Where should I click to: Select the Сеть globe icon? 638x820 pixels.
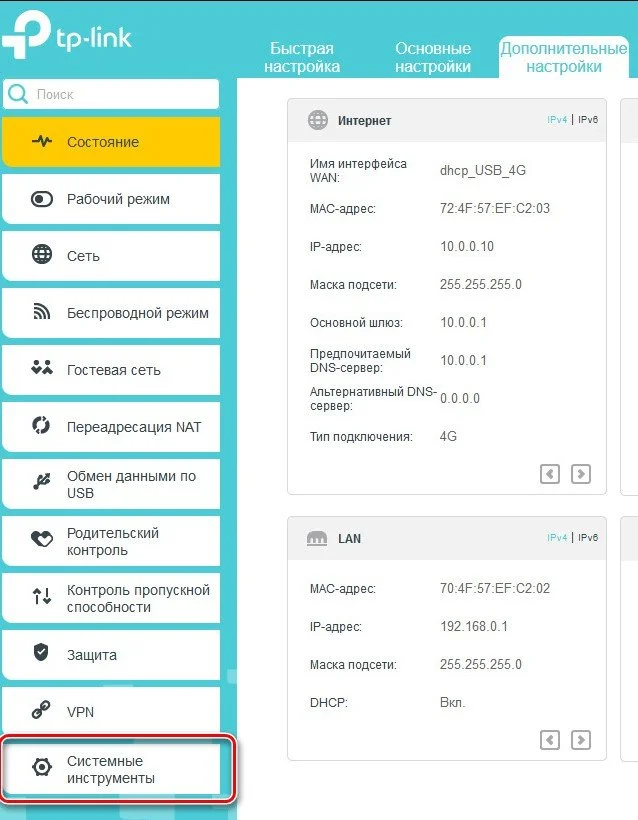(x=42, y=255)
